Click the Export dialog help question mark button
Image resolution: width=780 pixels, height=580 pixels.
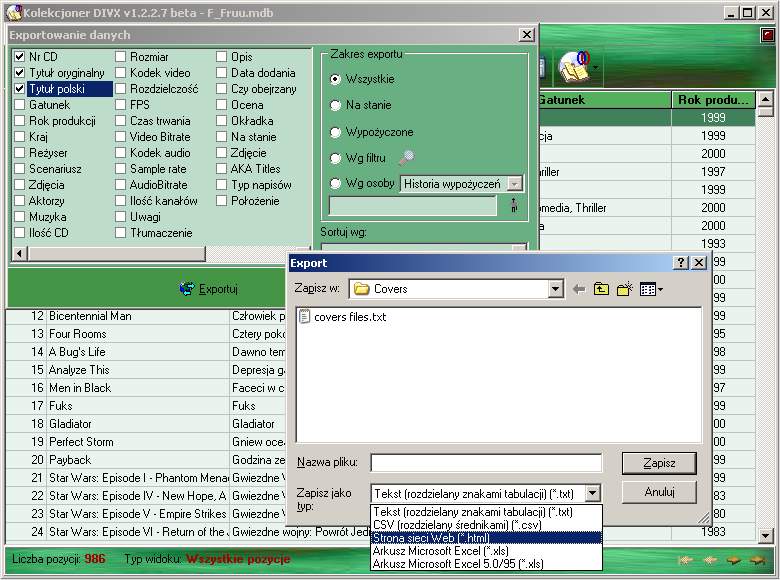[x=681, y=263]
